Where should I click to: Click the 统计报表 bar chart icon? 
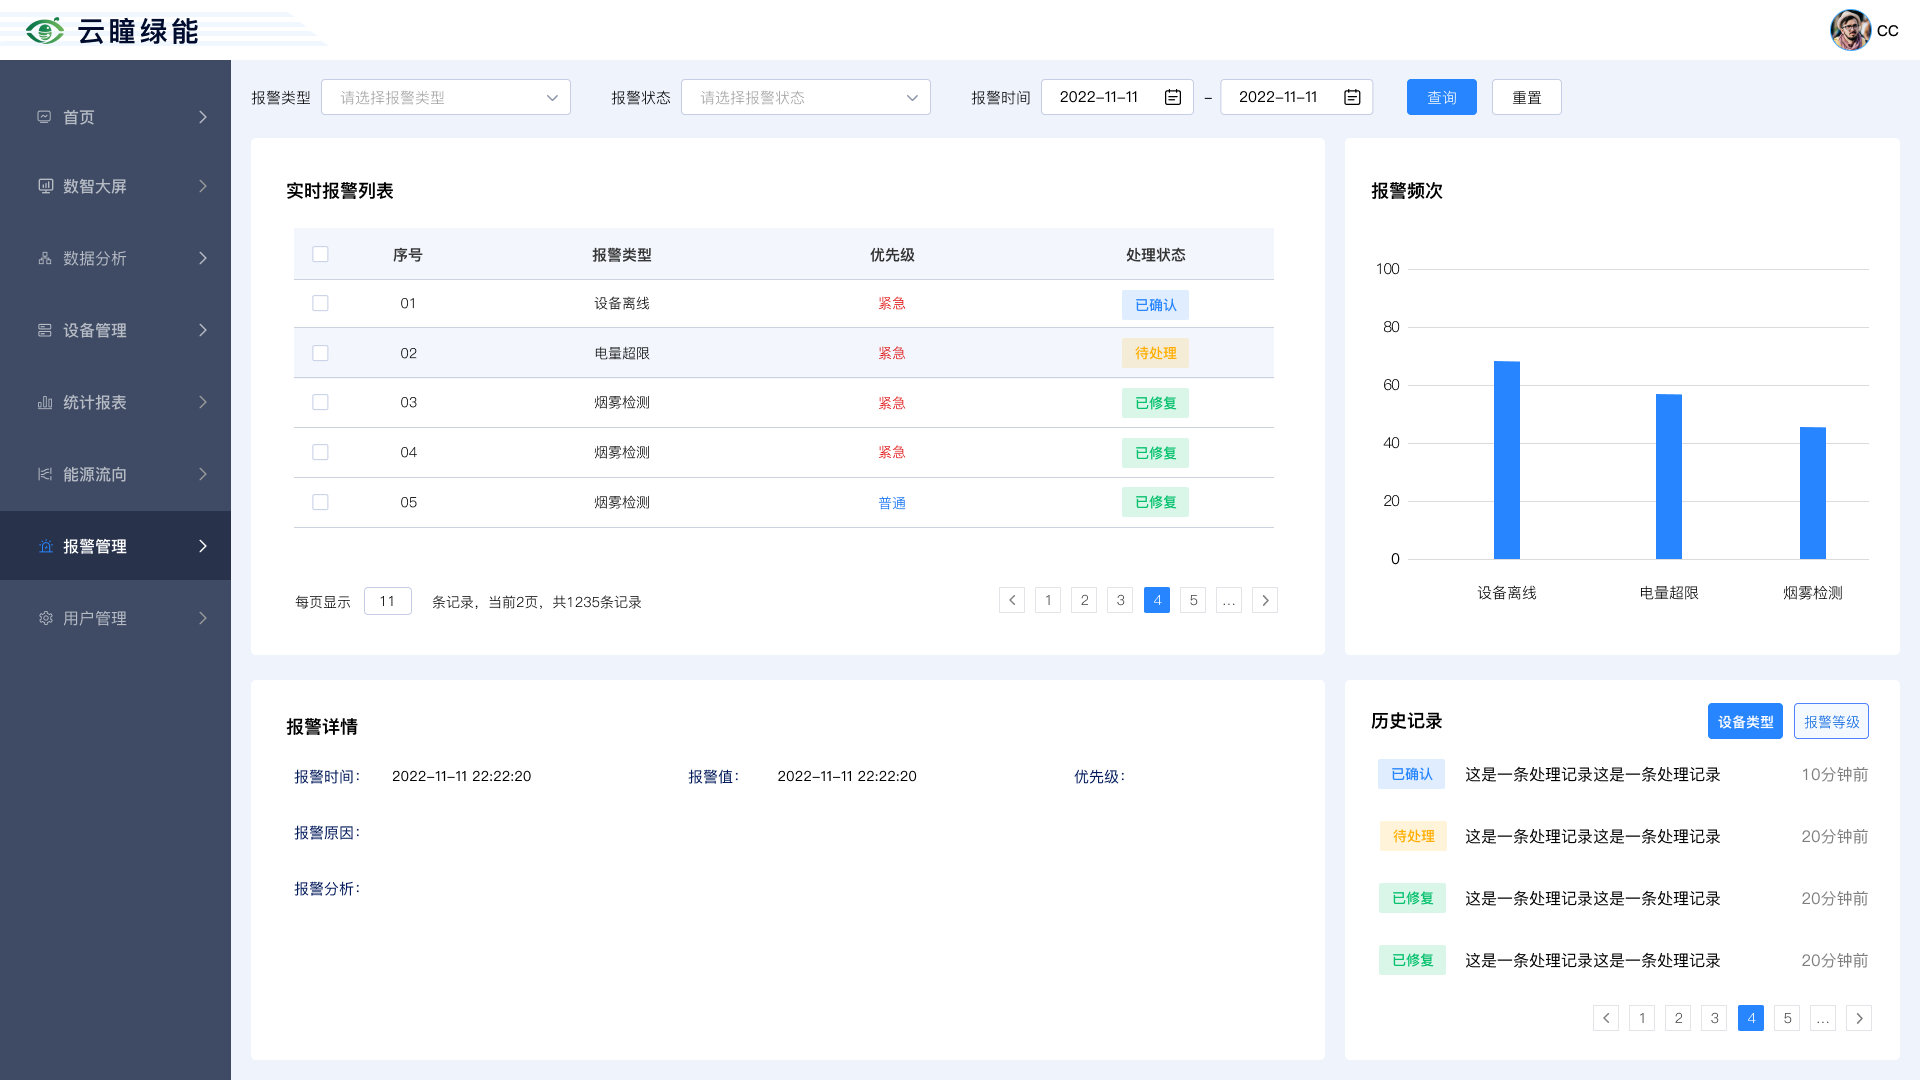pos(45,402)
